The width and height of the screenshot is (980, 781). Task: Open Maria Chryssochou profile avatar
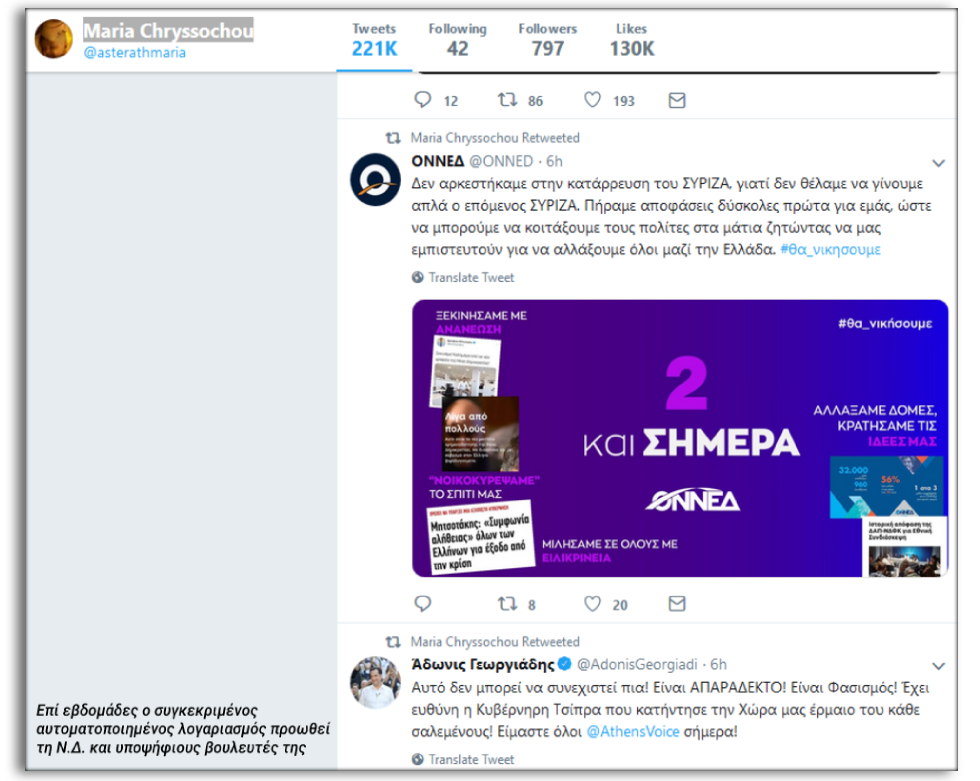pyautogui.click(x=54, y=39)
